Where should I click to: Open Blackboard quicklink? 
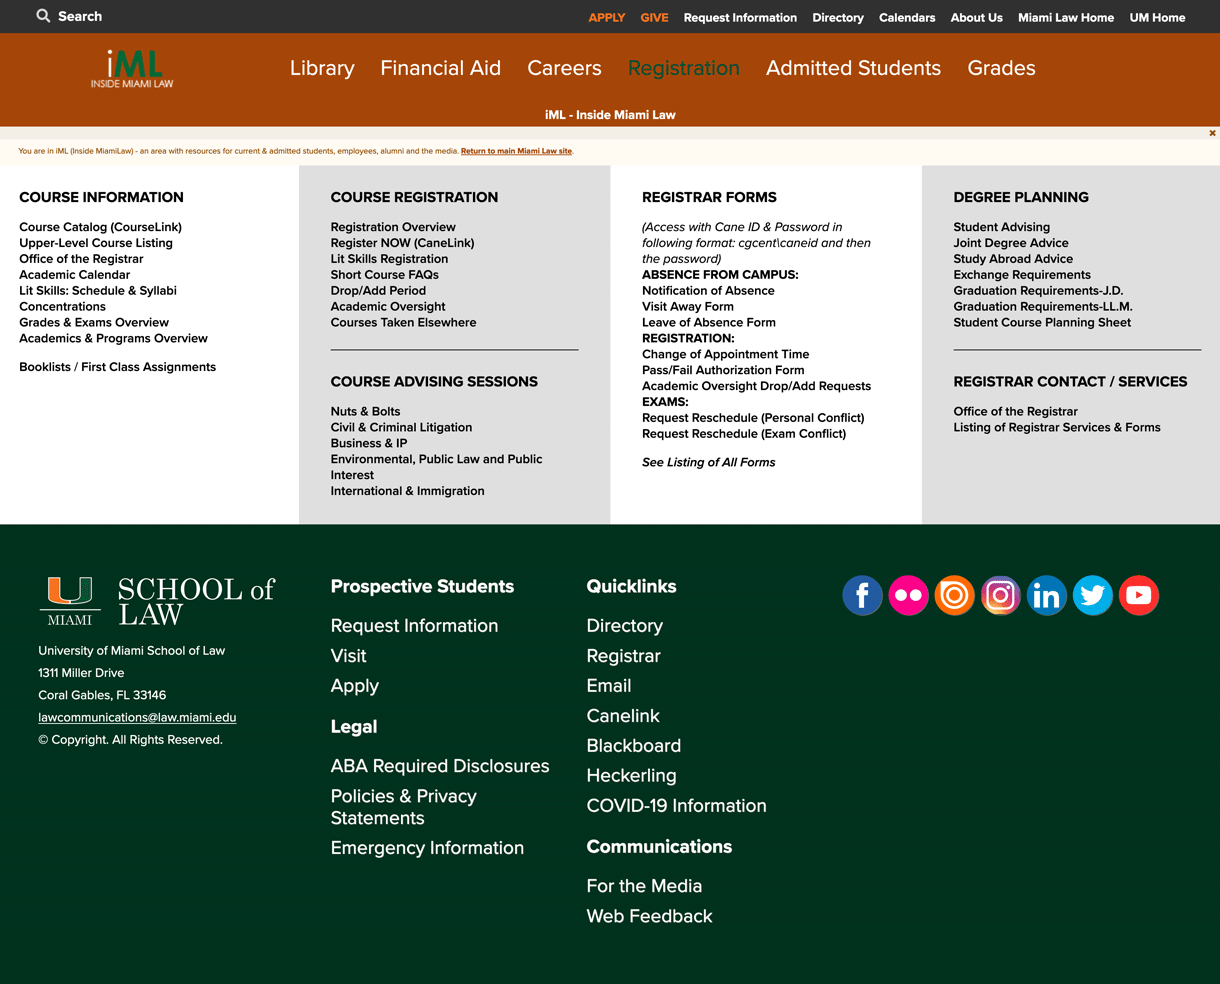(x=634, y=746)
